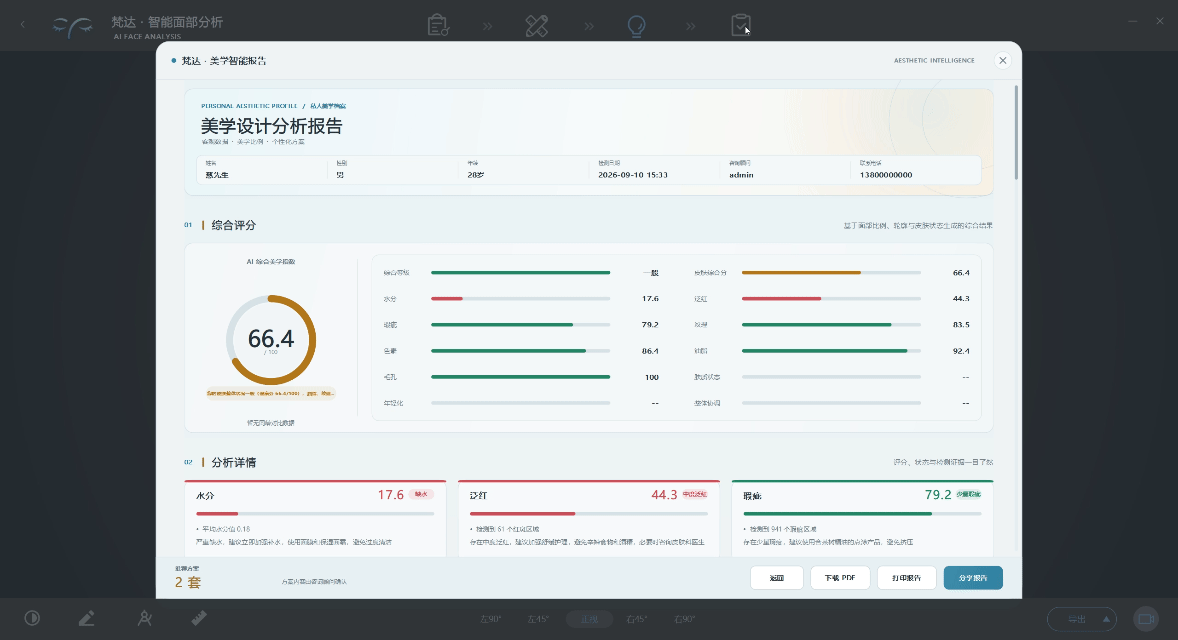Click the AESTHETIC INTELLIGENCE label

[x=934, y=61]
